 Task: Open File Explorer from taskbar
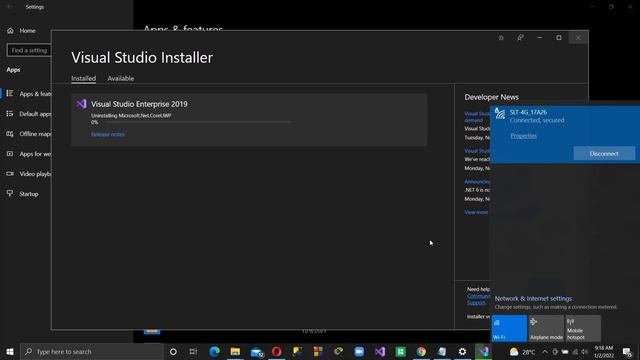click(x=235, y=351)
